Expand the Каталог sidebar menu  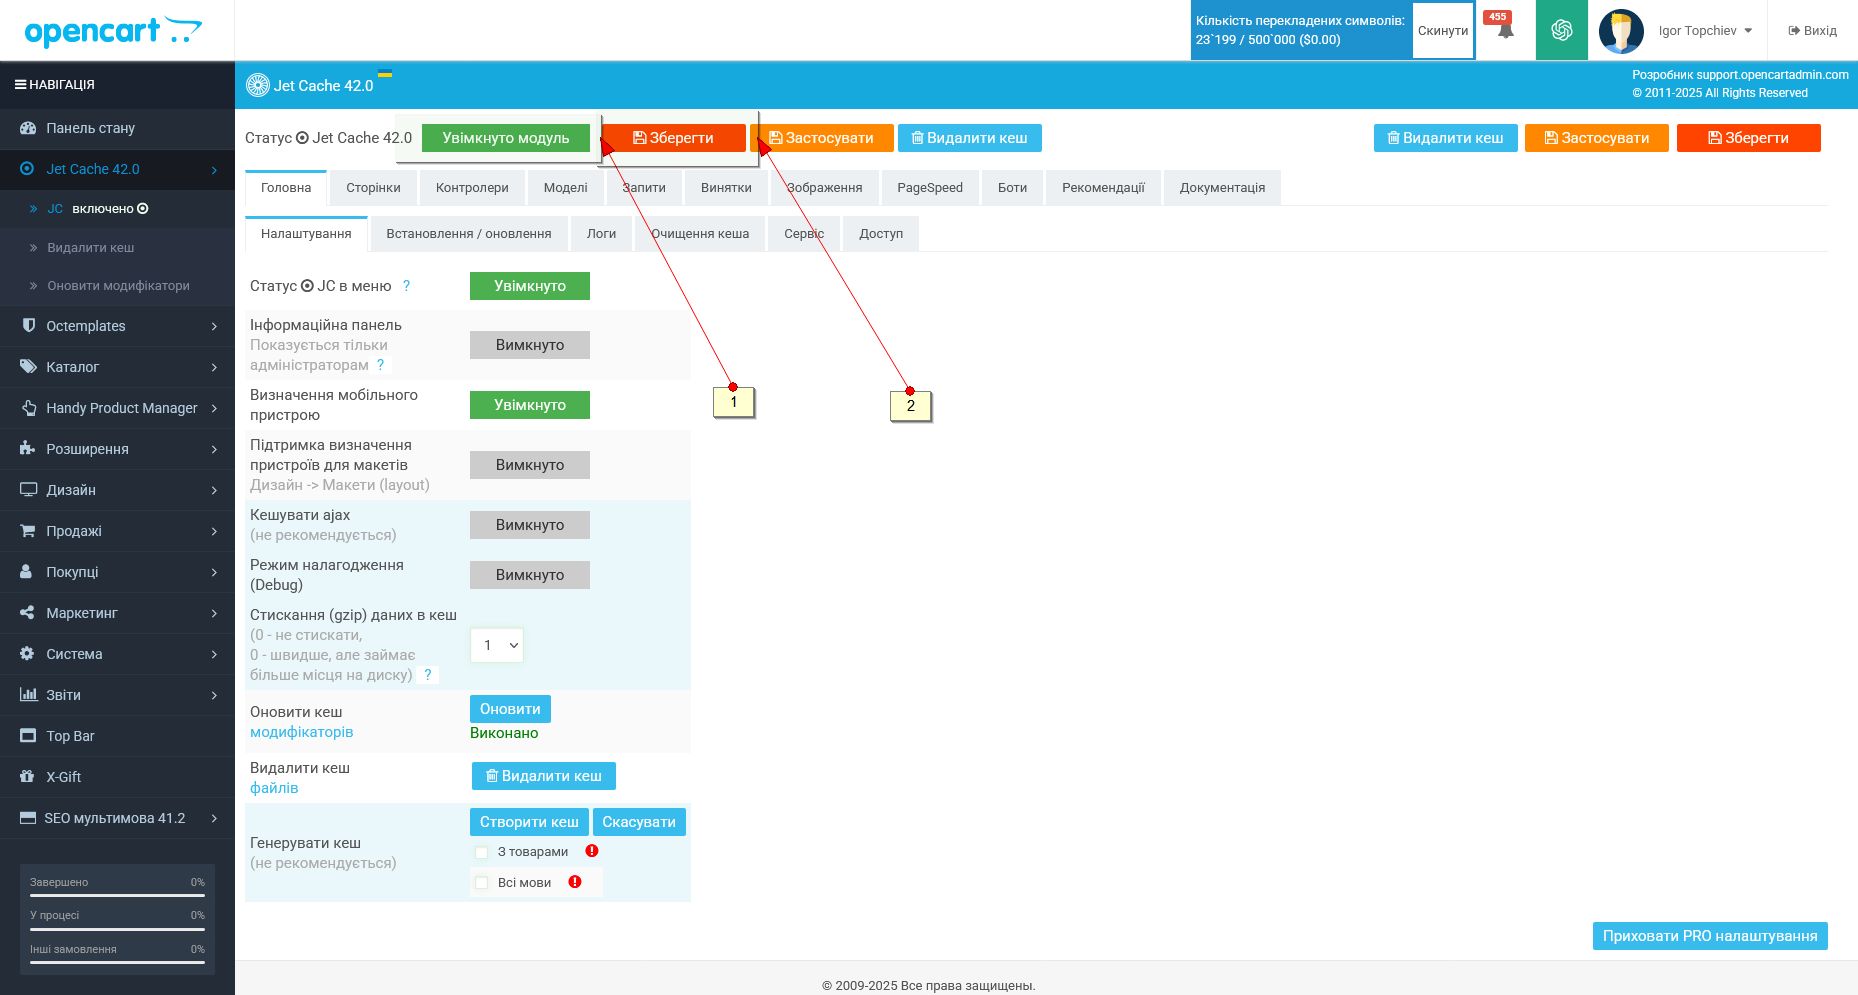[117, 367]
